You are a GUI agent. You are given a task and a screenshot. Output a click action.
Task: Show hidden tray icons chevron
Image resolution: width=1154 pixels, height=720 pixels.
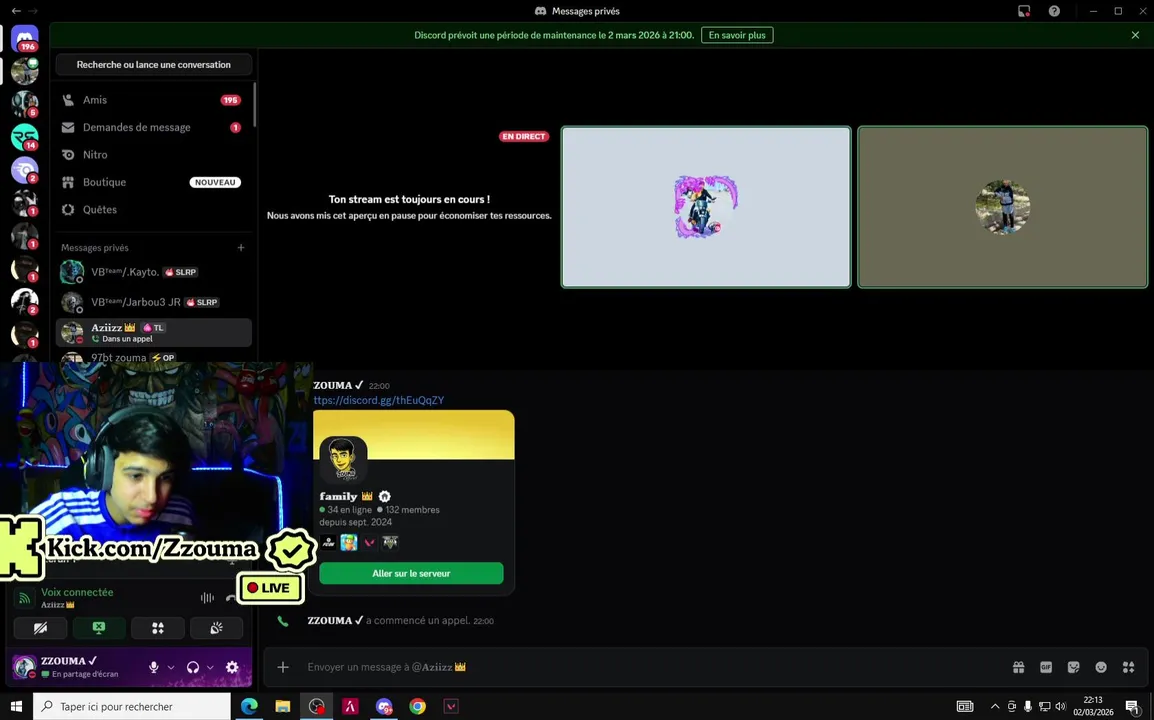tap(995, 706)
